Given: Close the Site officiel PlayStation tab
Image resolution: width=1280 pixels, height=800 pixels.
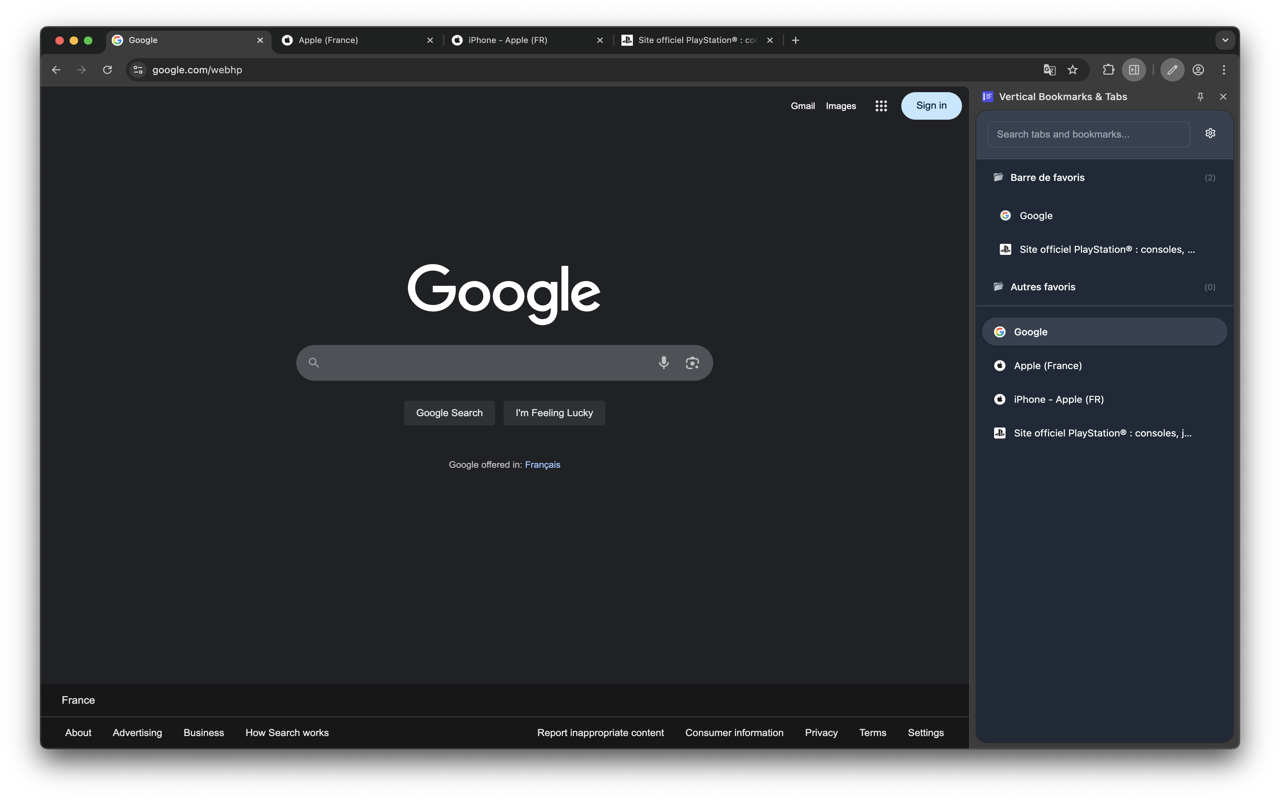Looking at the screenshot, I should [x=770, y=40].
